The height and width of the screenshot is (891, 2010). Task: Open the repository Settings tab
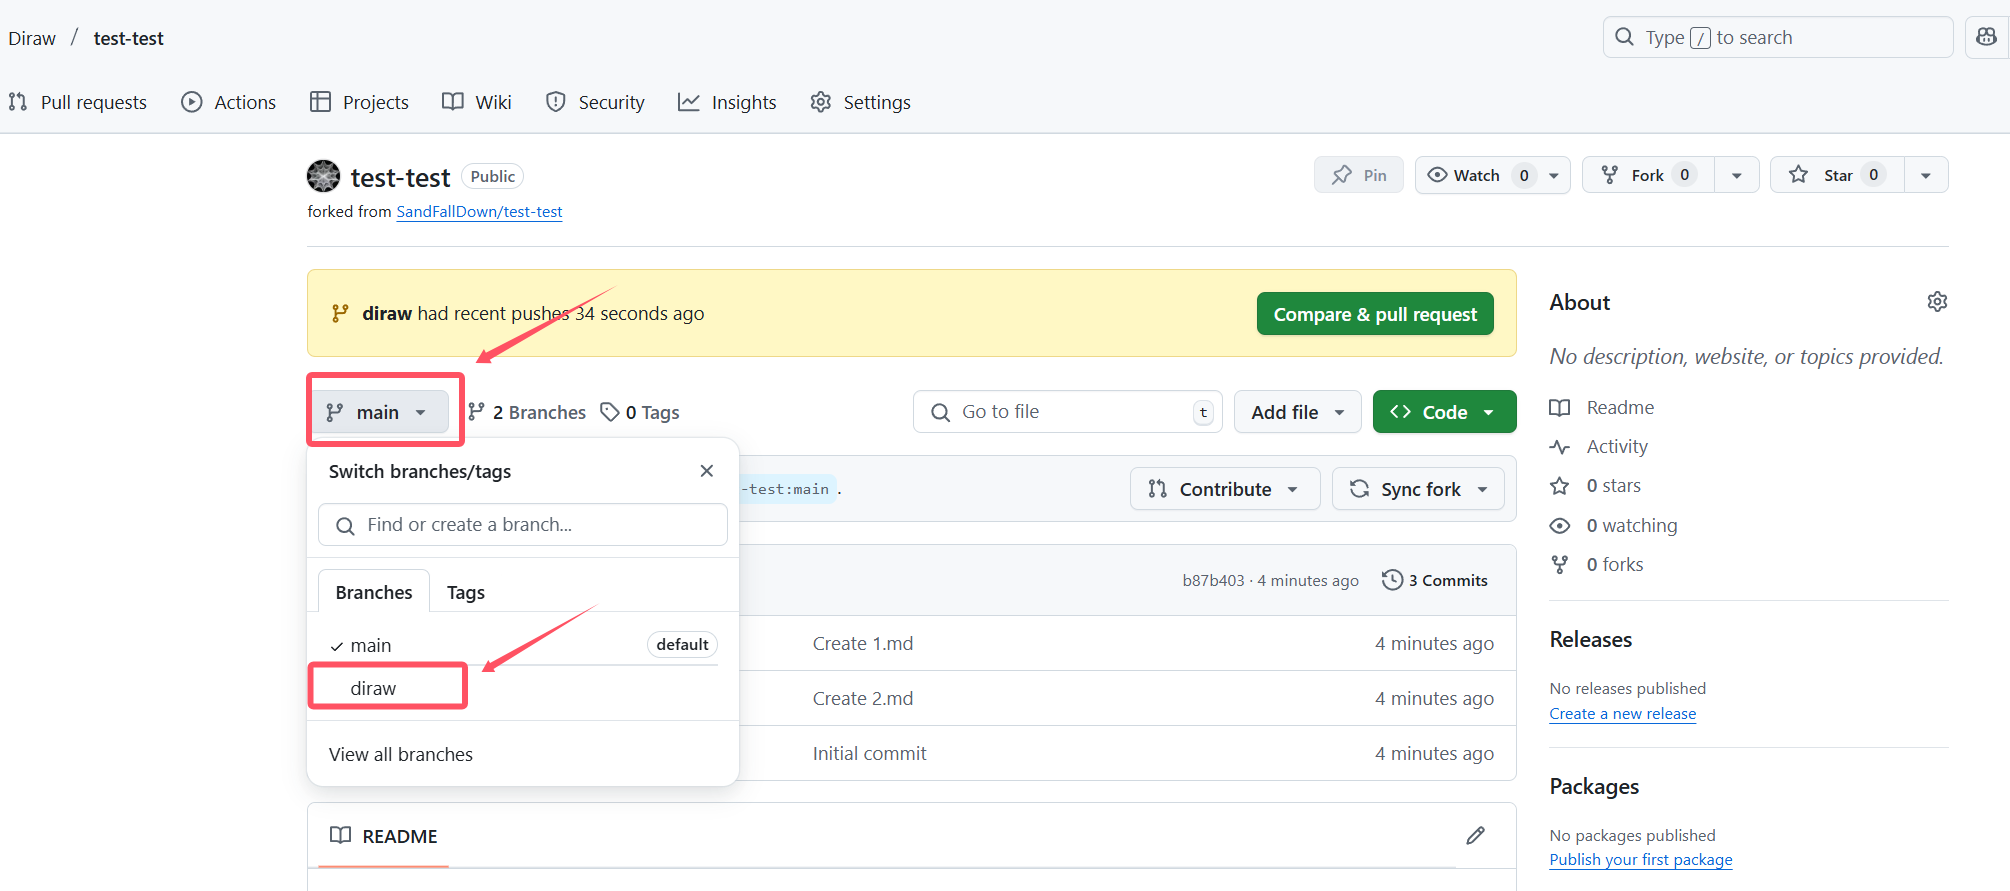861,102
